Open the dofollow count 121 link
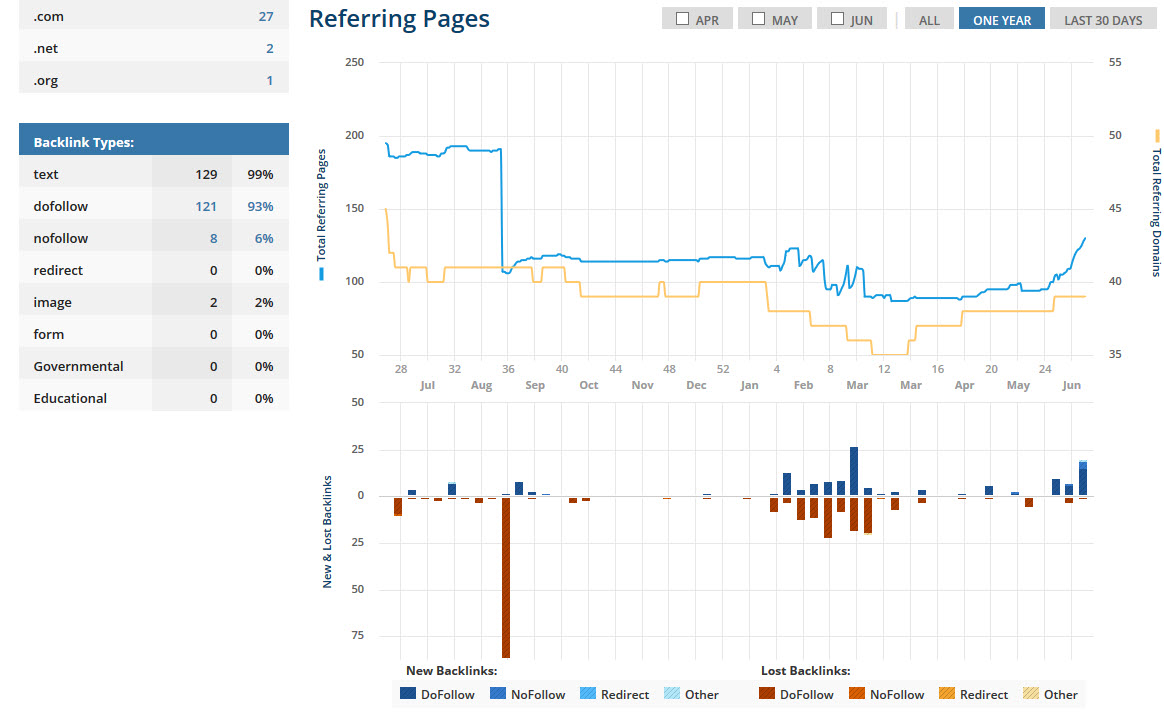The width and height of the screenshot is (1164, 715). tap(206, 206)
